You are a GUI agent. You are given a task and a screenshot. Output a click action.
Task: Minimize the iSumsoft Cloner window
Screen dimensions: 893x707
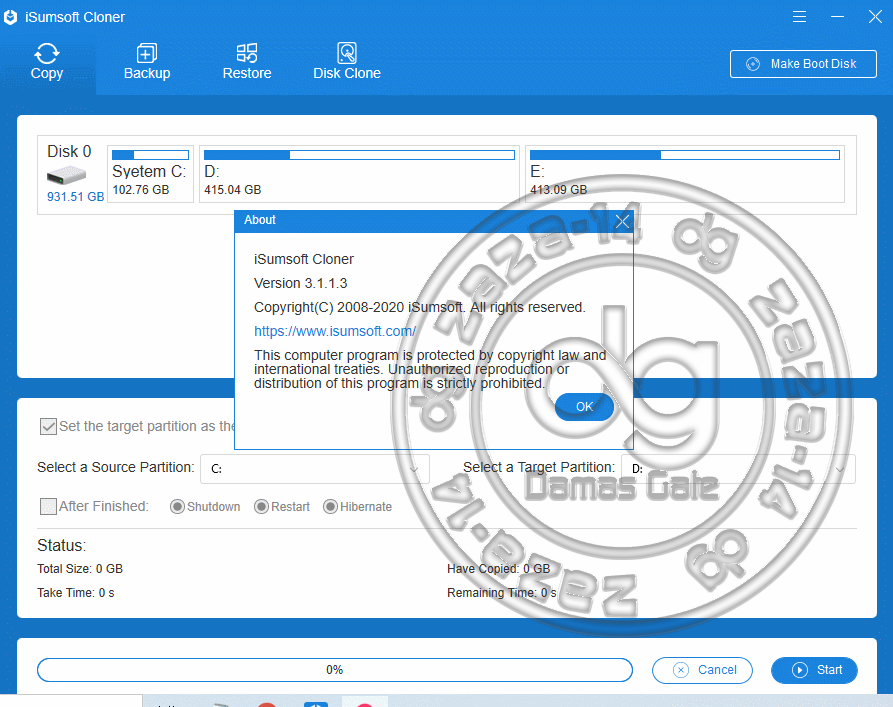click(837, 17)
